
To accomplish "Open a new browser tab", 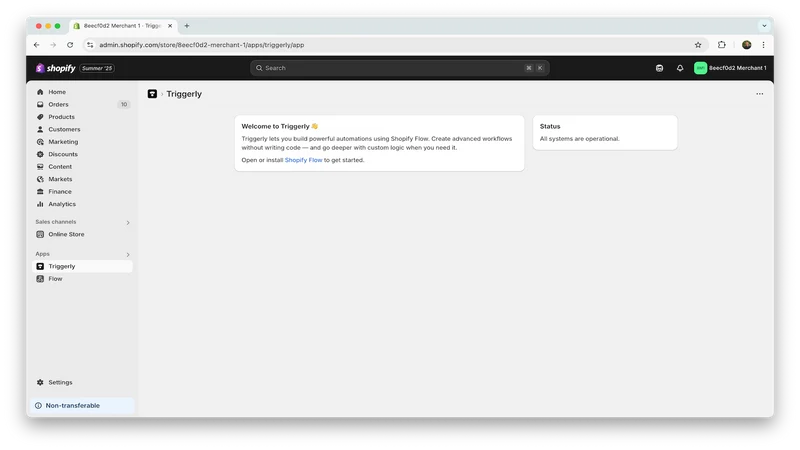I will click(x=187, y=26).
